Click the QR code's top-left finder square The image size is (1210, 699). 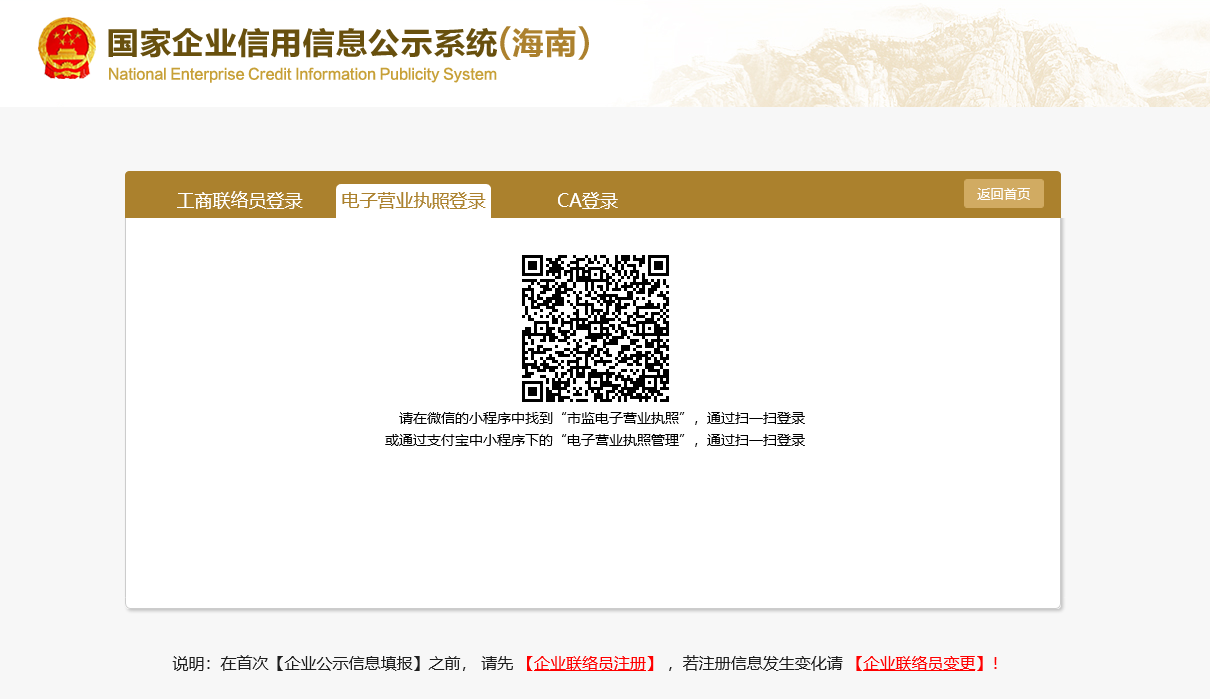pyautogui.click(x=533, y=266)
